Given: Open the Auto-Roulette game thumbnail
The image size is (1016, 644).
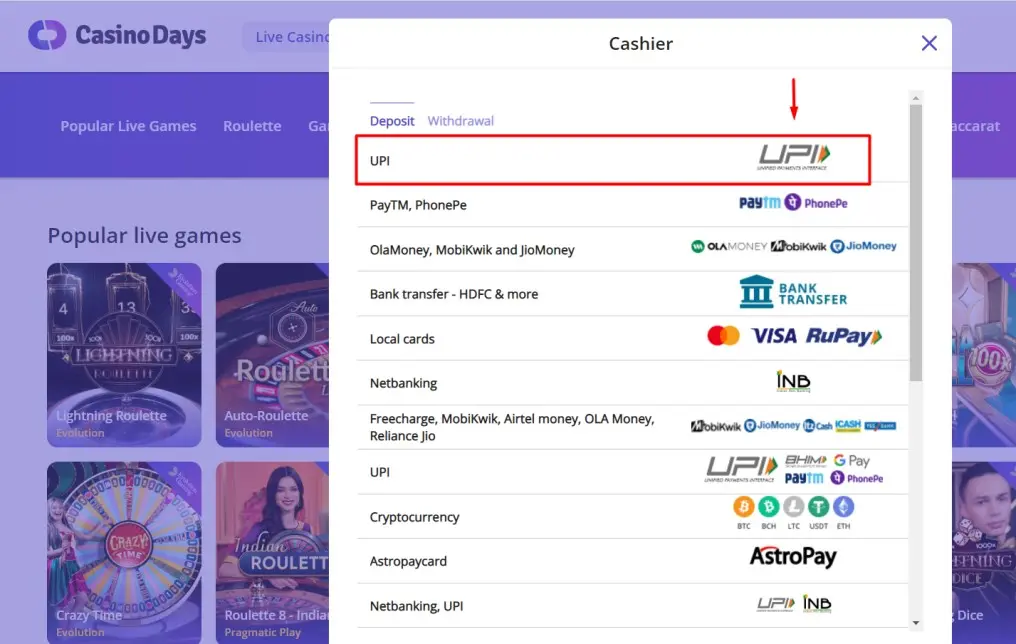Looking at the screenshot, I should point(272,355).
